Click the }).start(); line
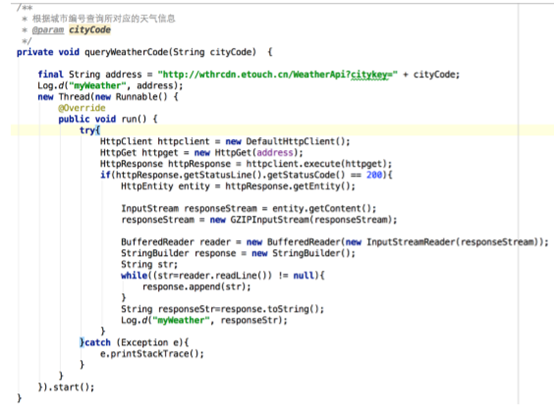 pos(66,387)
